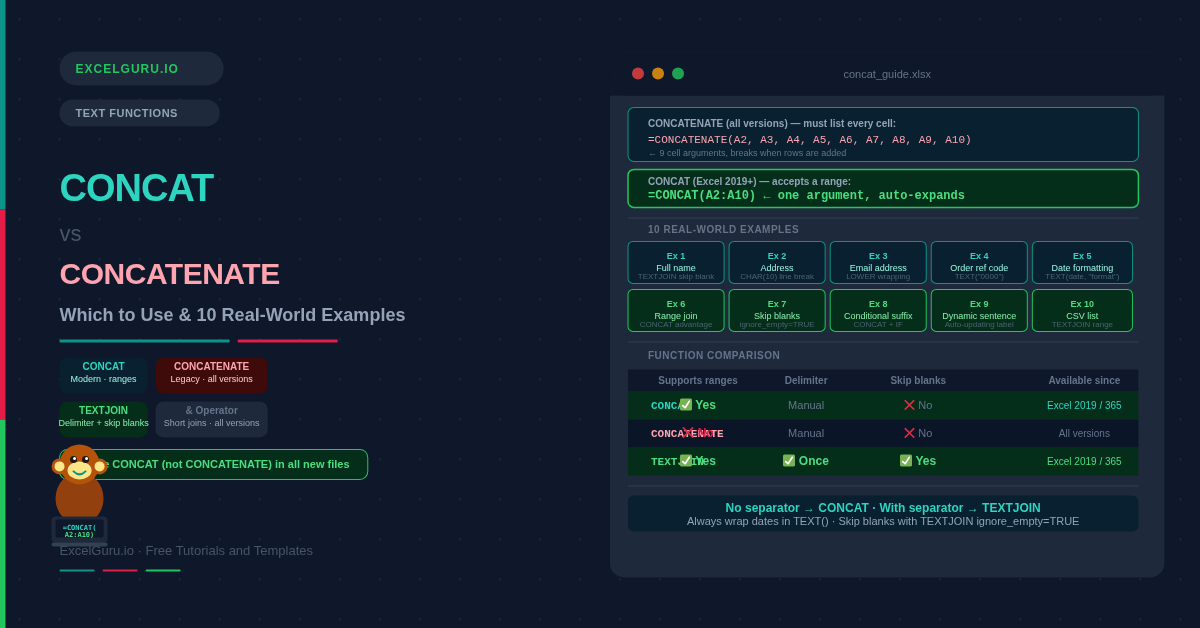1200x628 pixels.
Task: Click green check in TEXTJOIN Skip blanks
Action: pyautogui.click(x=906, y=461)
